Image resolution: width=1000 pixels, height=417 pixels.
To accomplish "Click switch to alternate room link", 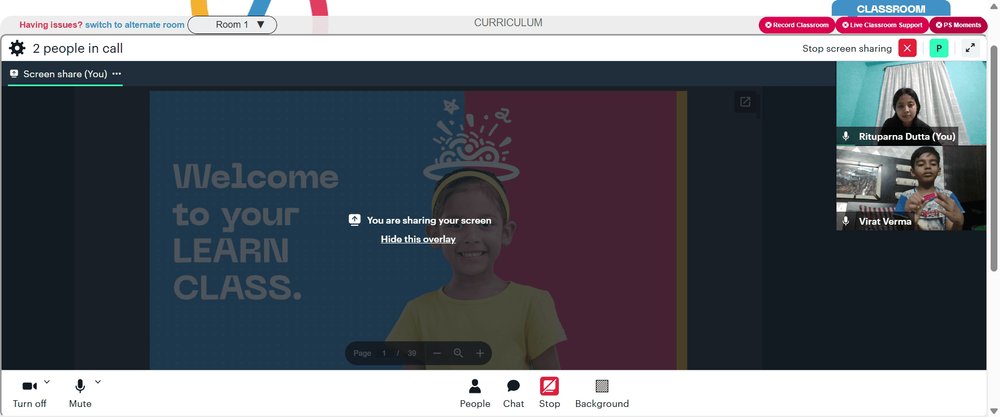I will [x=135, y=25].
